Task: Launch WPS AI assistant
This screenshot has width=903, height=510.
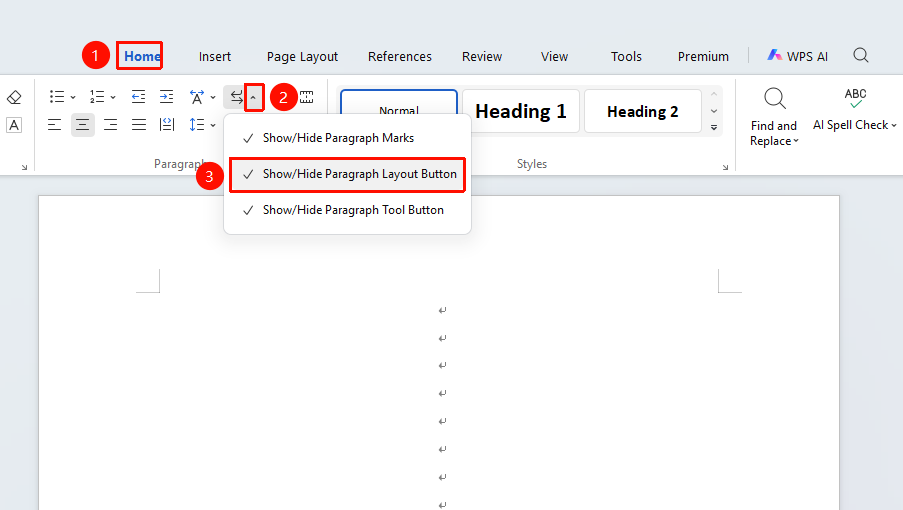Action: tap(798, 56)
